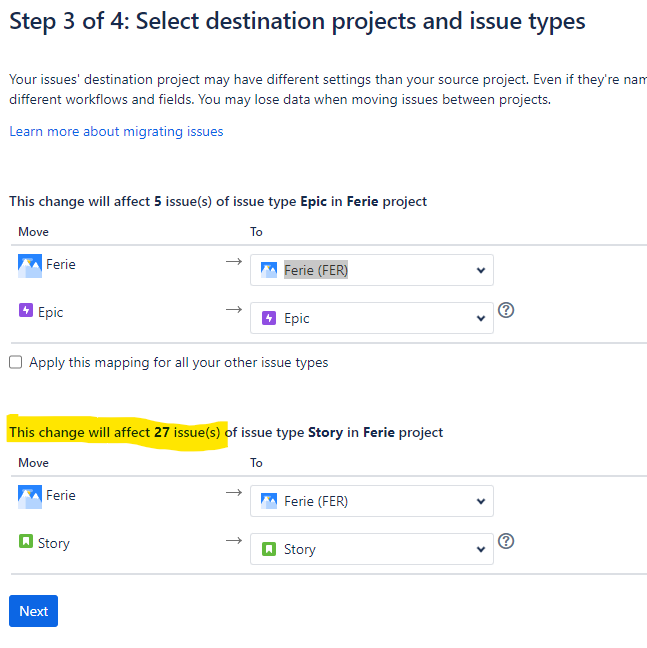Click the Story label in Move column
This screenshot has height=648, width=647.
(53, 543)
